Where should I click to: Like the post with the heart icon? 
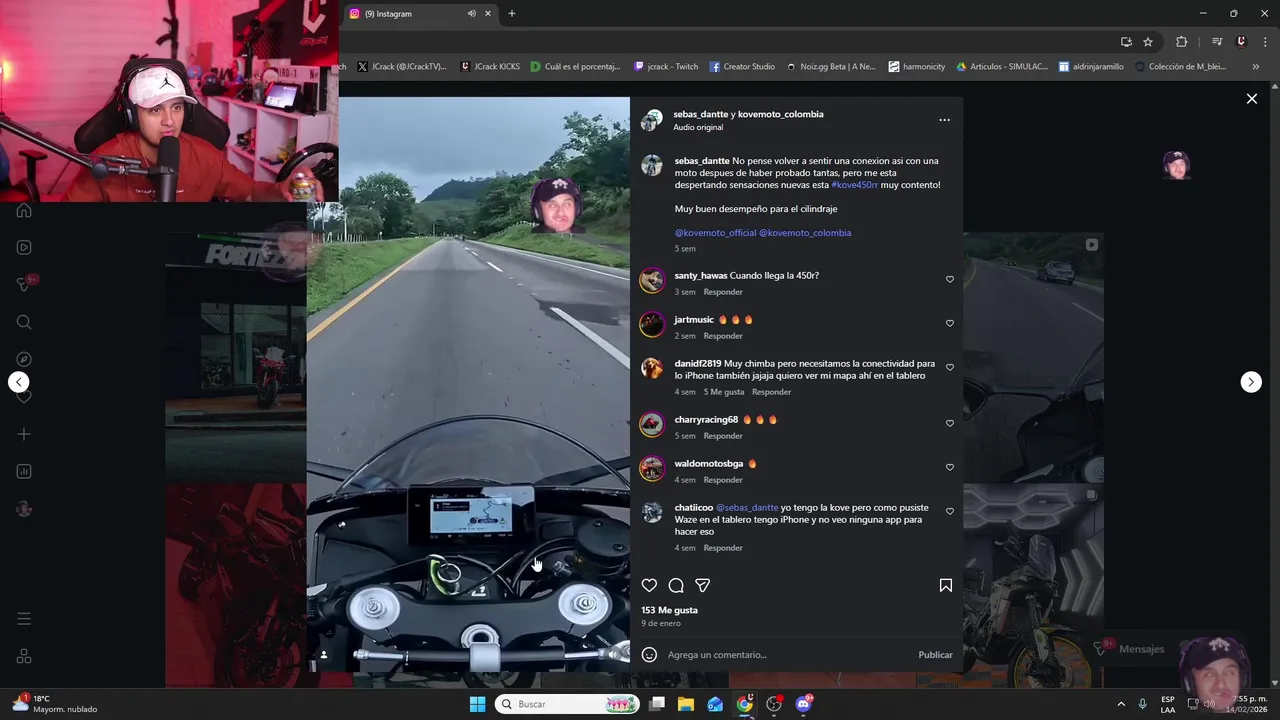coord(649,585)
